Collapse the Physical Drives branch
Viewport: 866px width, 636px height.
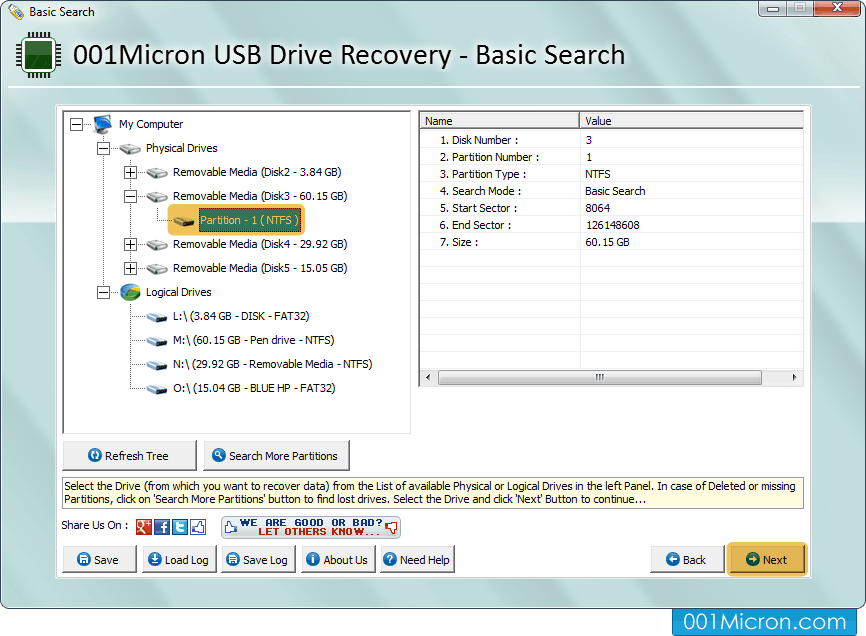tap(105, 148)
